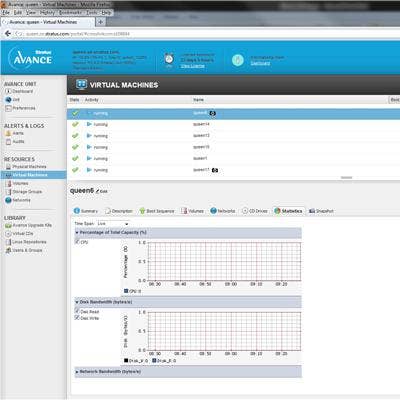Toggle the CPU checkbox
The width and height of the screenshot is (400, 400).
point(77,242)
